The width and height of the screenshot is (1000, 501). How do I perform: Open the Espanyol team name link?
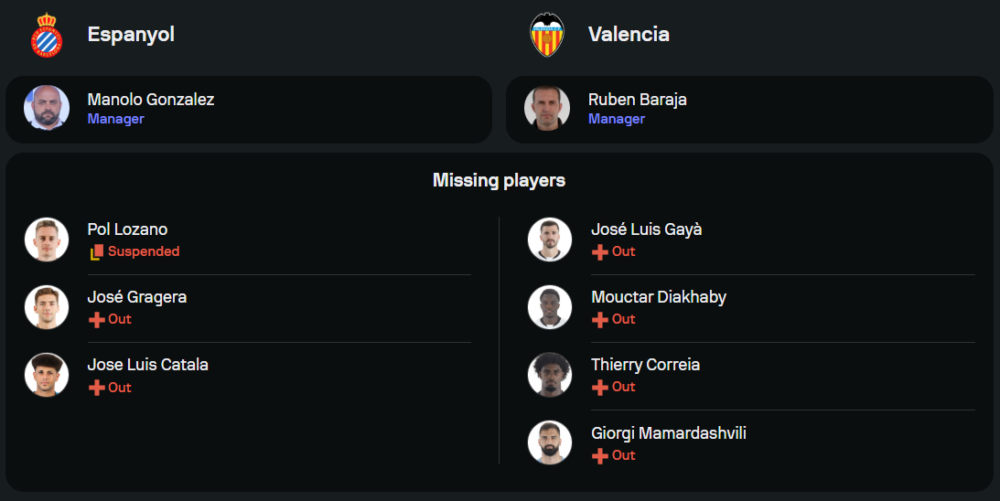(131, 34)
